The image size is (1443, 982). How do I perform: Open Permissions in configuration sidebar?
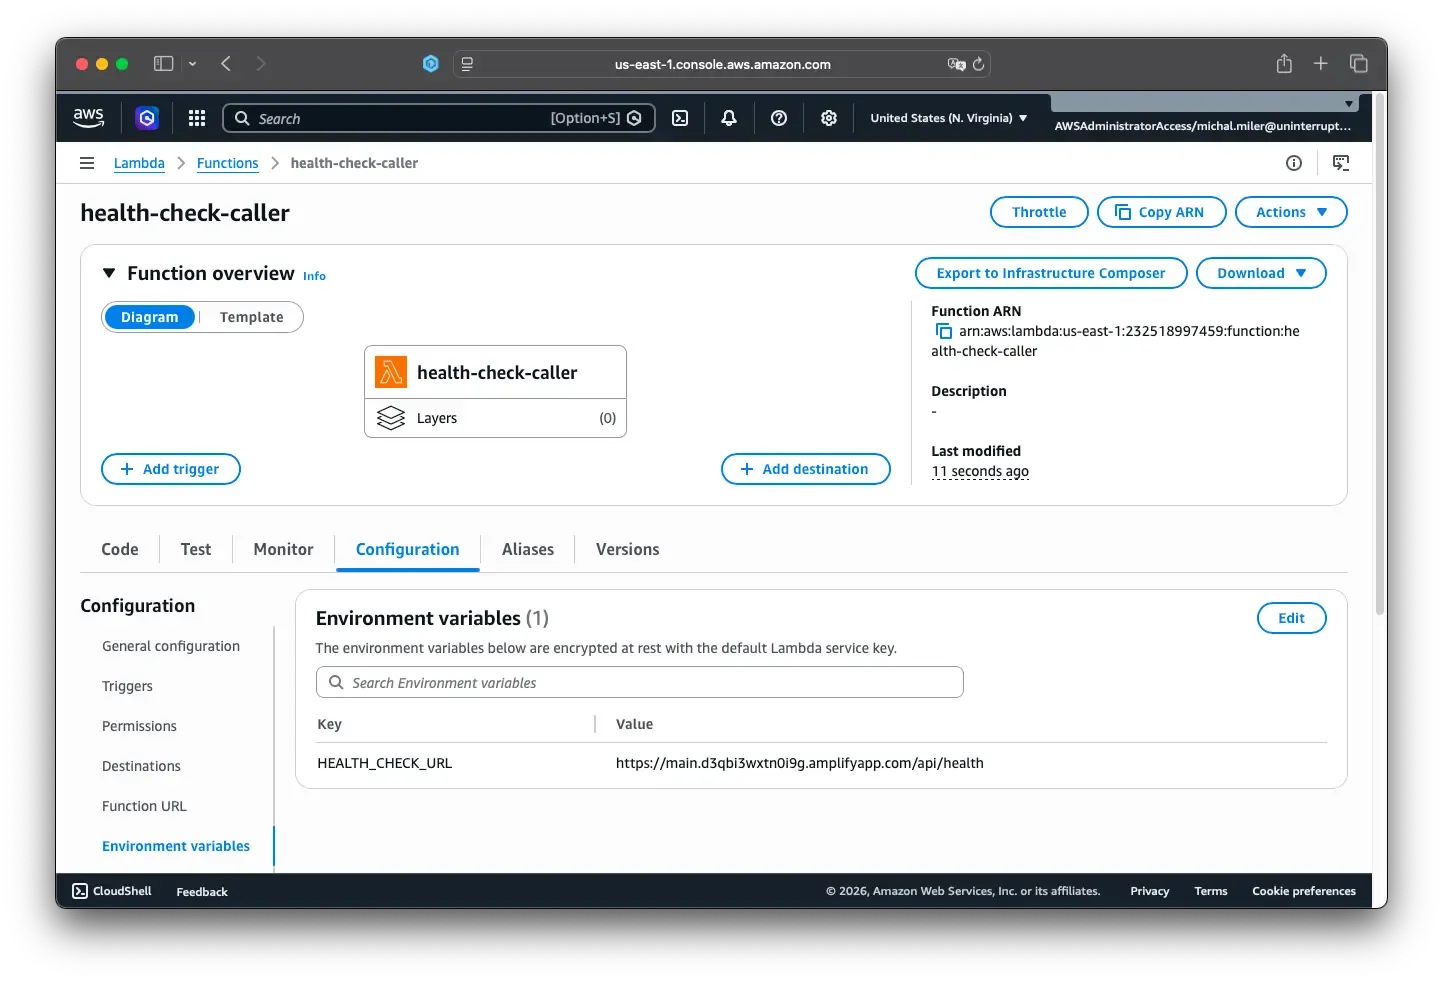click(x=139, y=726)
